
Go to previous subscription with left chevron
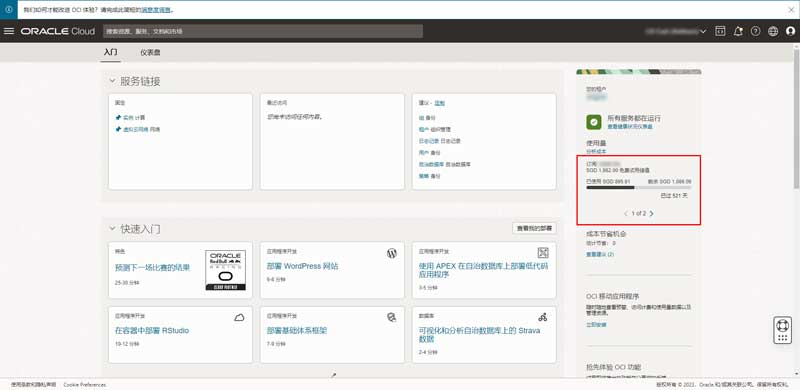(x=626, y=213)
